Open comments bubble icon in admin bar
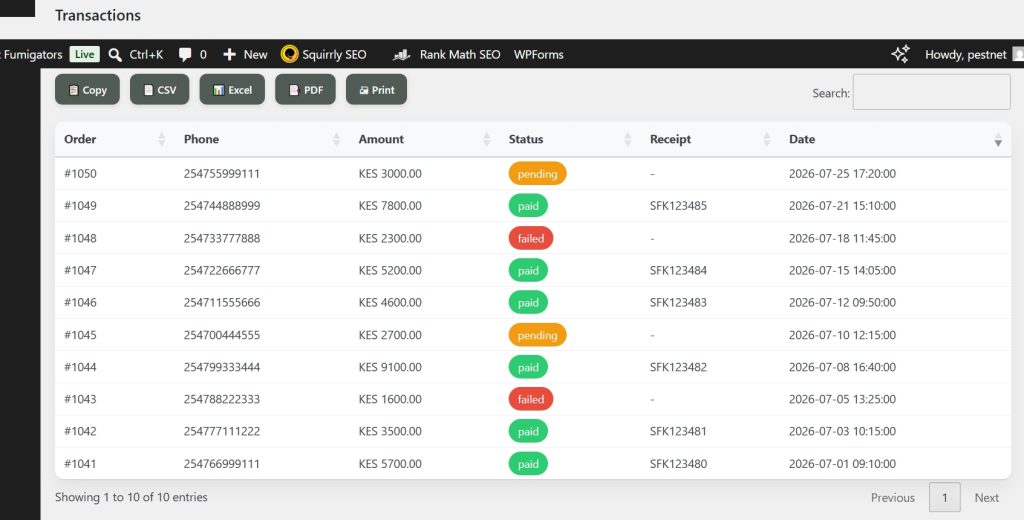The height and width of the screenshot is (520, 1024). point(185,55)
